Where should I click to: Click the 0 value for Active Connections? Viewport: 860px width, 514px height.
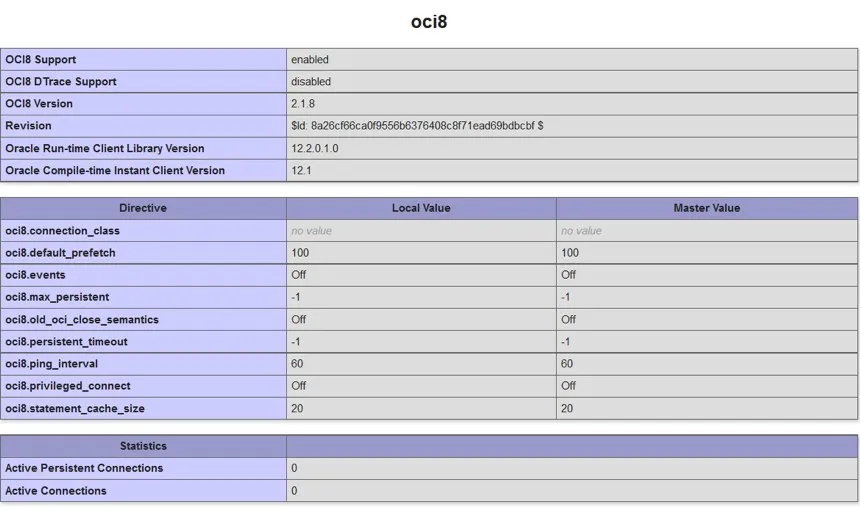click(295, 491)
